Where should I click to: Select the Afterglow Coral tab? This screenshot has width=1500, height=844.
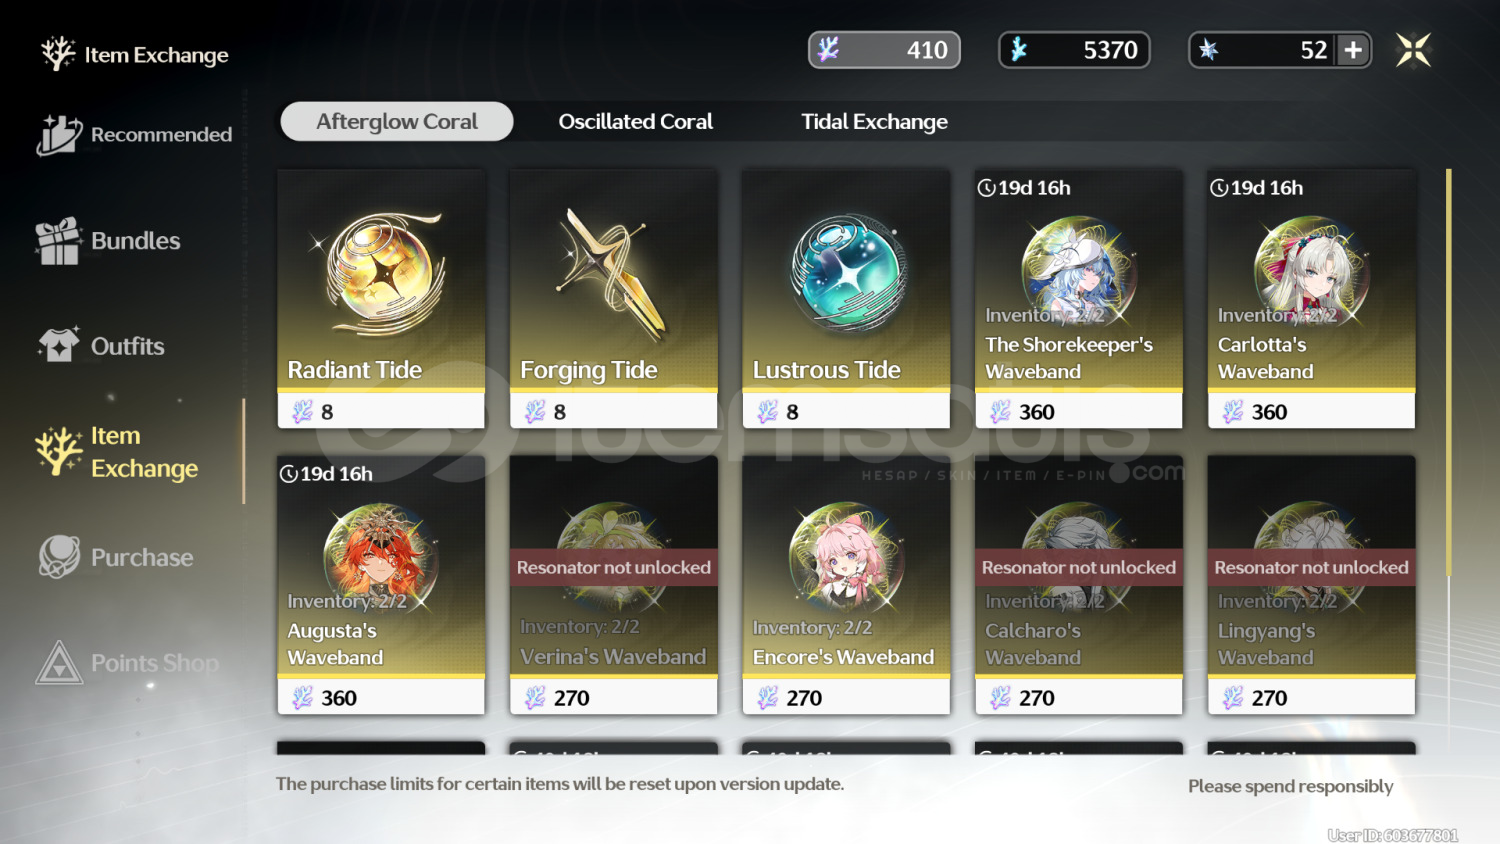[x=397, y=122]
